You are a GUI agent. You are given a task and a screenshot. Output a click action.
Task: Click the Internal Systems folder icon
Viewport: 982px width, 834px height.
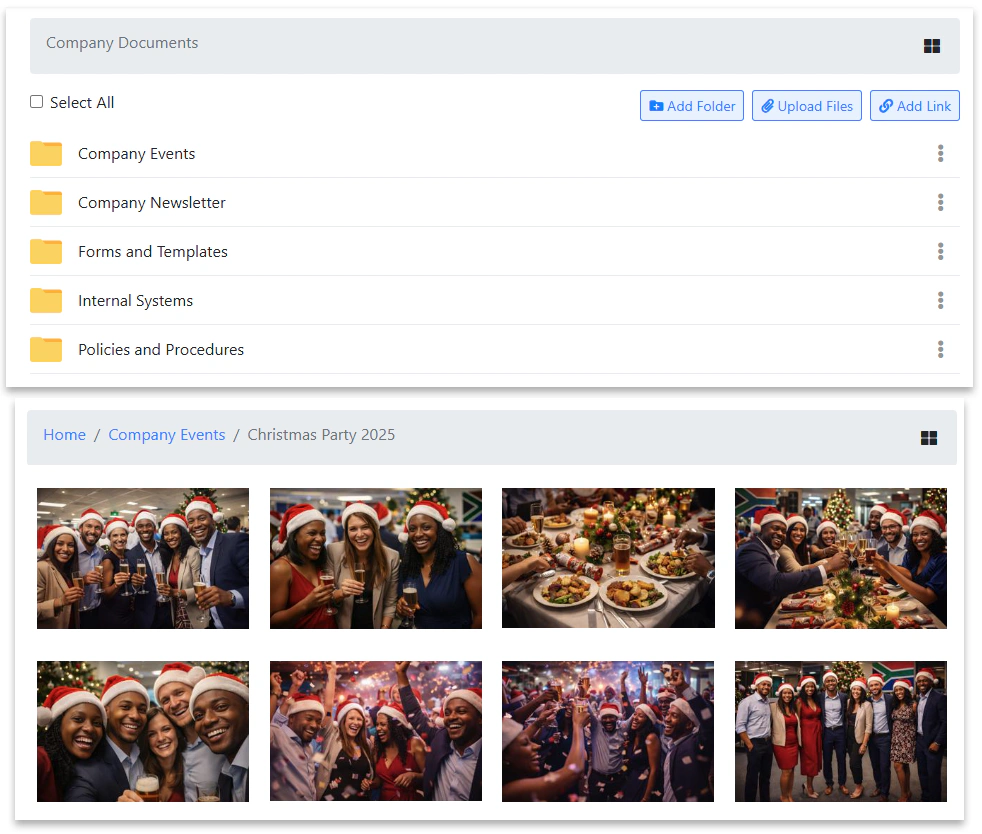pyautogui.click(x=46, y=301)
